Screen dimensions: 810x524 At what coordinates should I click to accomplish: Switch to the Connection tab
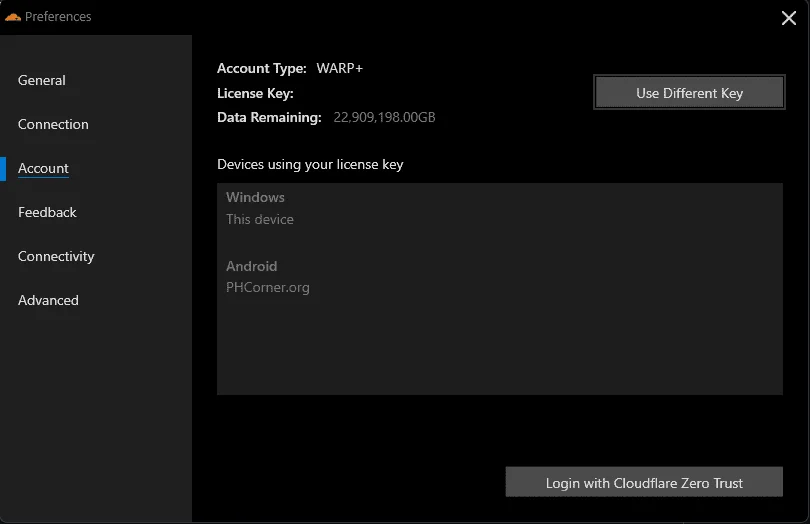(53, 124)
